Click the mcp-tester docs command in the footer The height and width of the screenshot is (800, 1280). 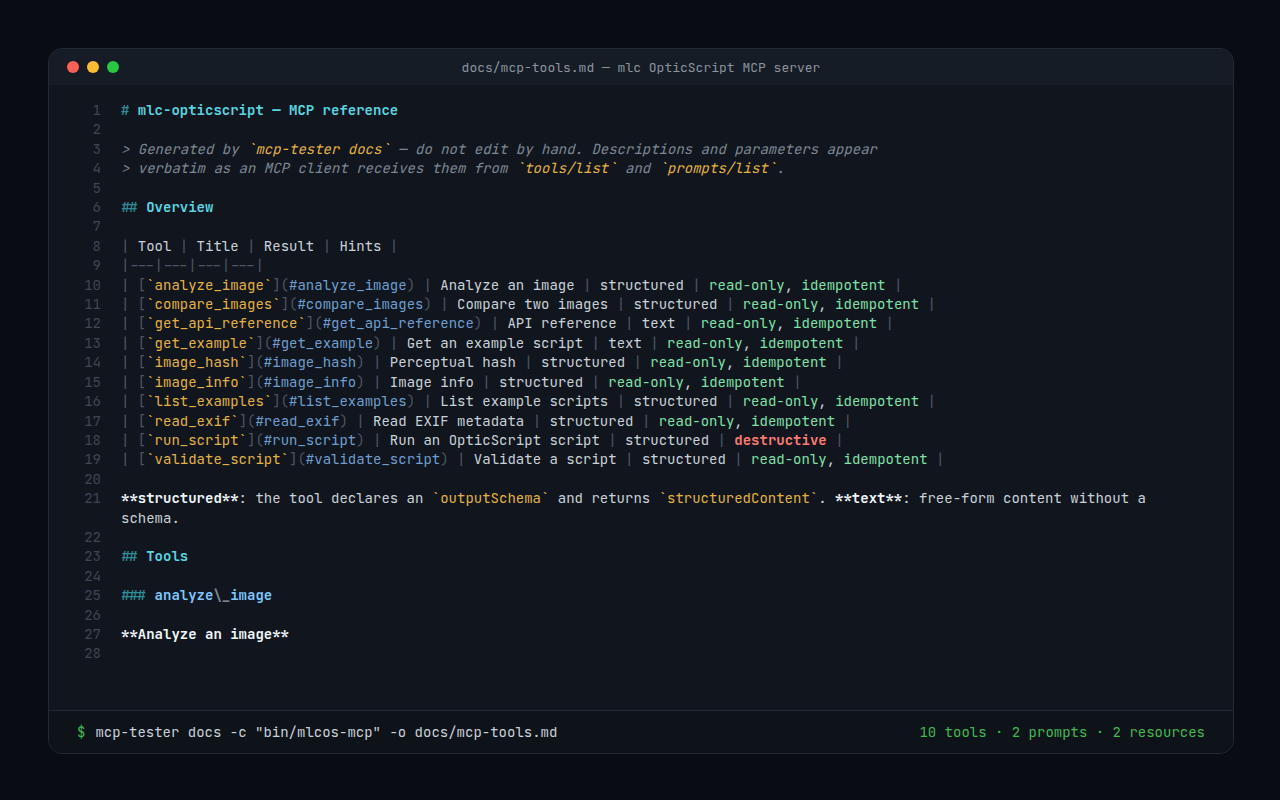[x=326, y=732]
